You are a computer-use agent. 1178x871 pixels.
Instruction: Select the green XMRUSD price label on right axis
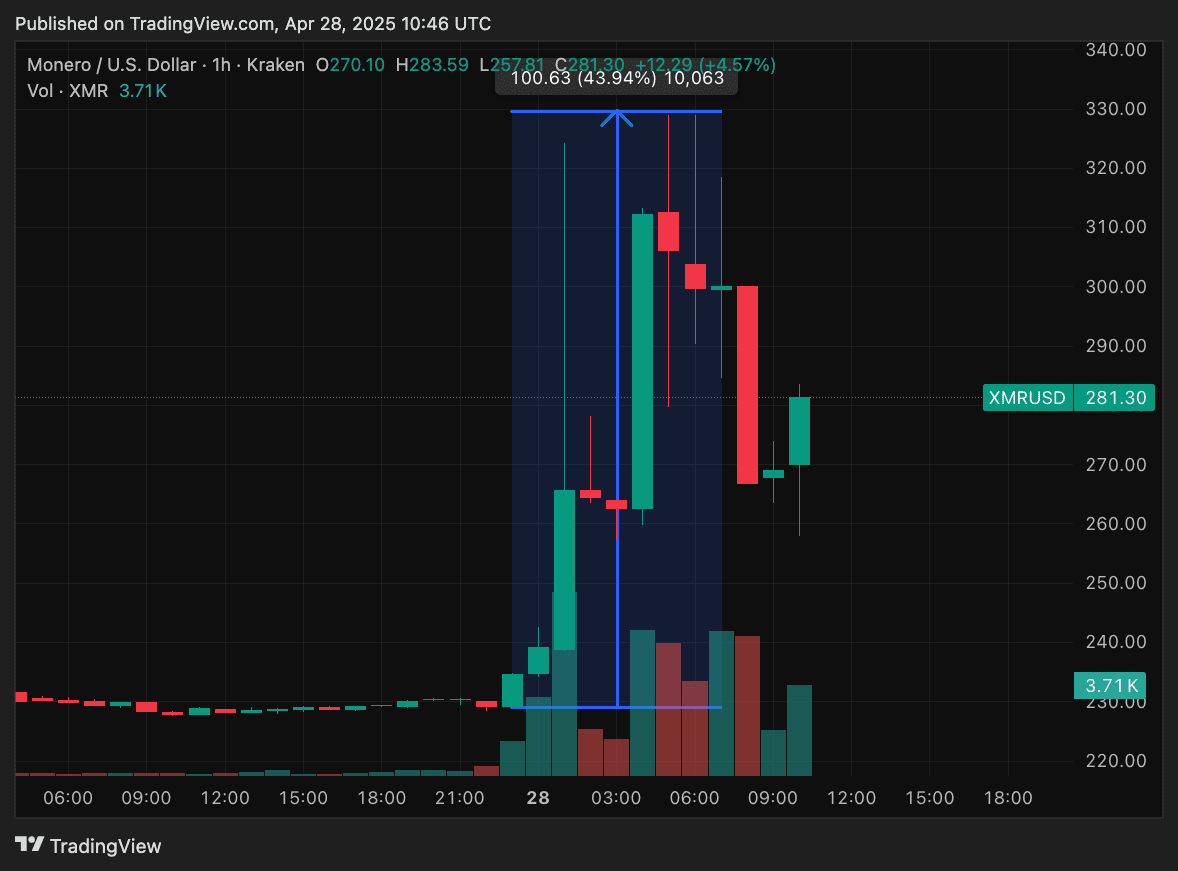[1067, 397]
